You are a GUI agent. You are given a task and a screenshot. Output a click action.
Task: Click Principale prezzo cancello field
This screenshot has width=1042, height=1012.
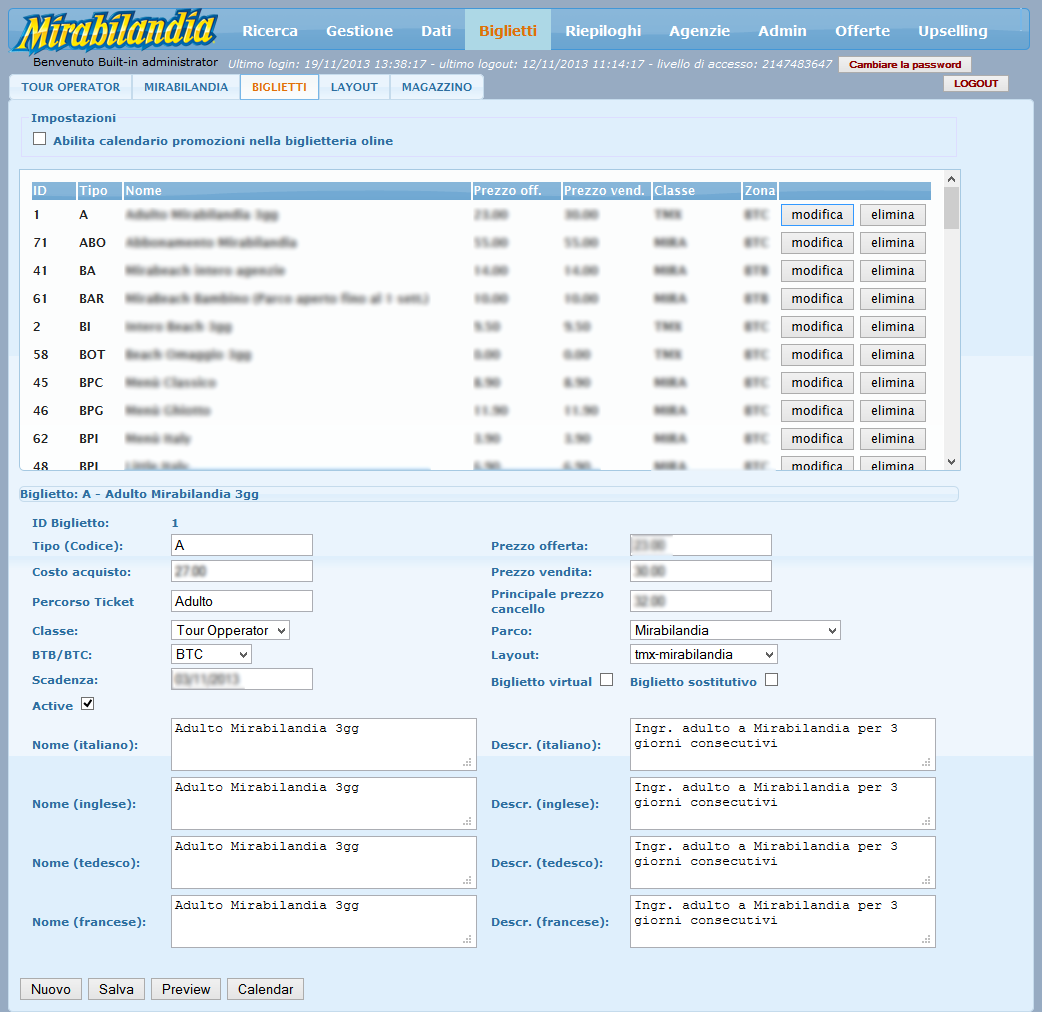(701, 601)
